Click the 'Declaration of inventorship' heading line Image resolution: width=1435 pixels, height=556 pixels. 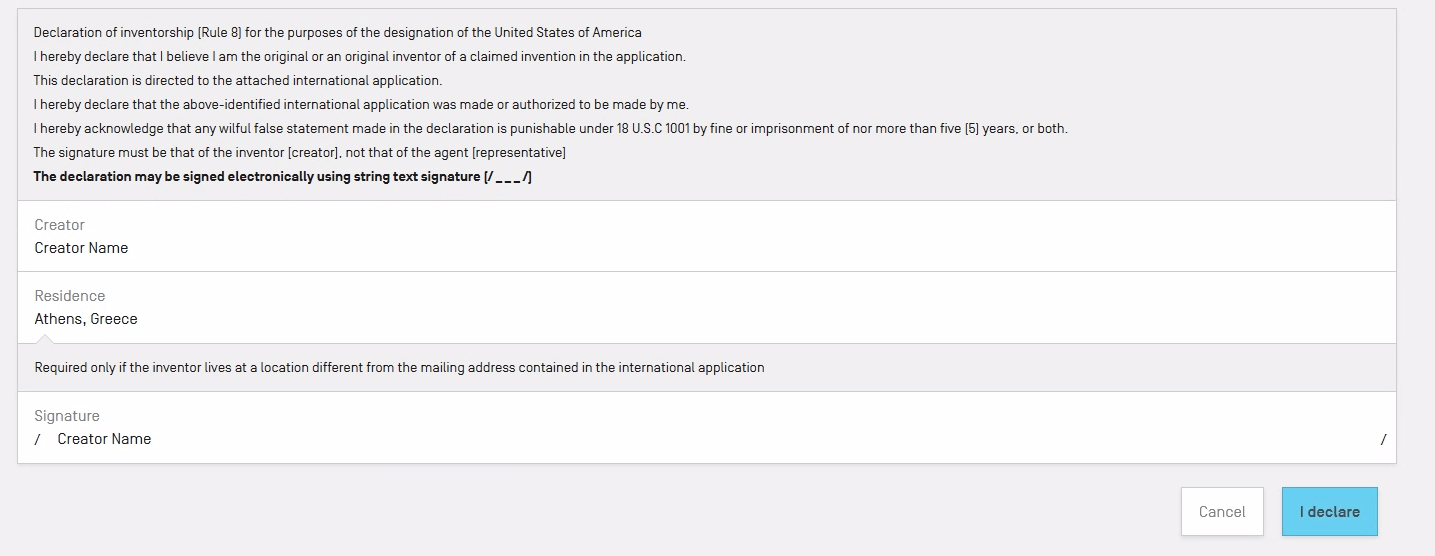[337, 33]
